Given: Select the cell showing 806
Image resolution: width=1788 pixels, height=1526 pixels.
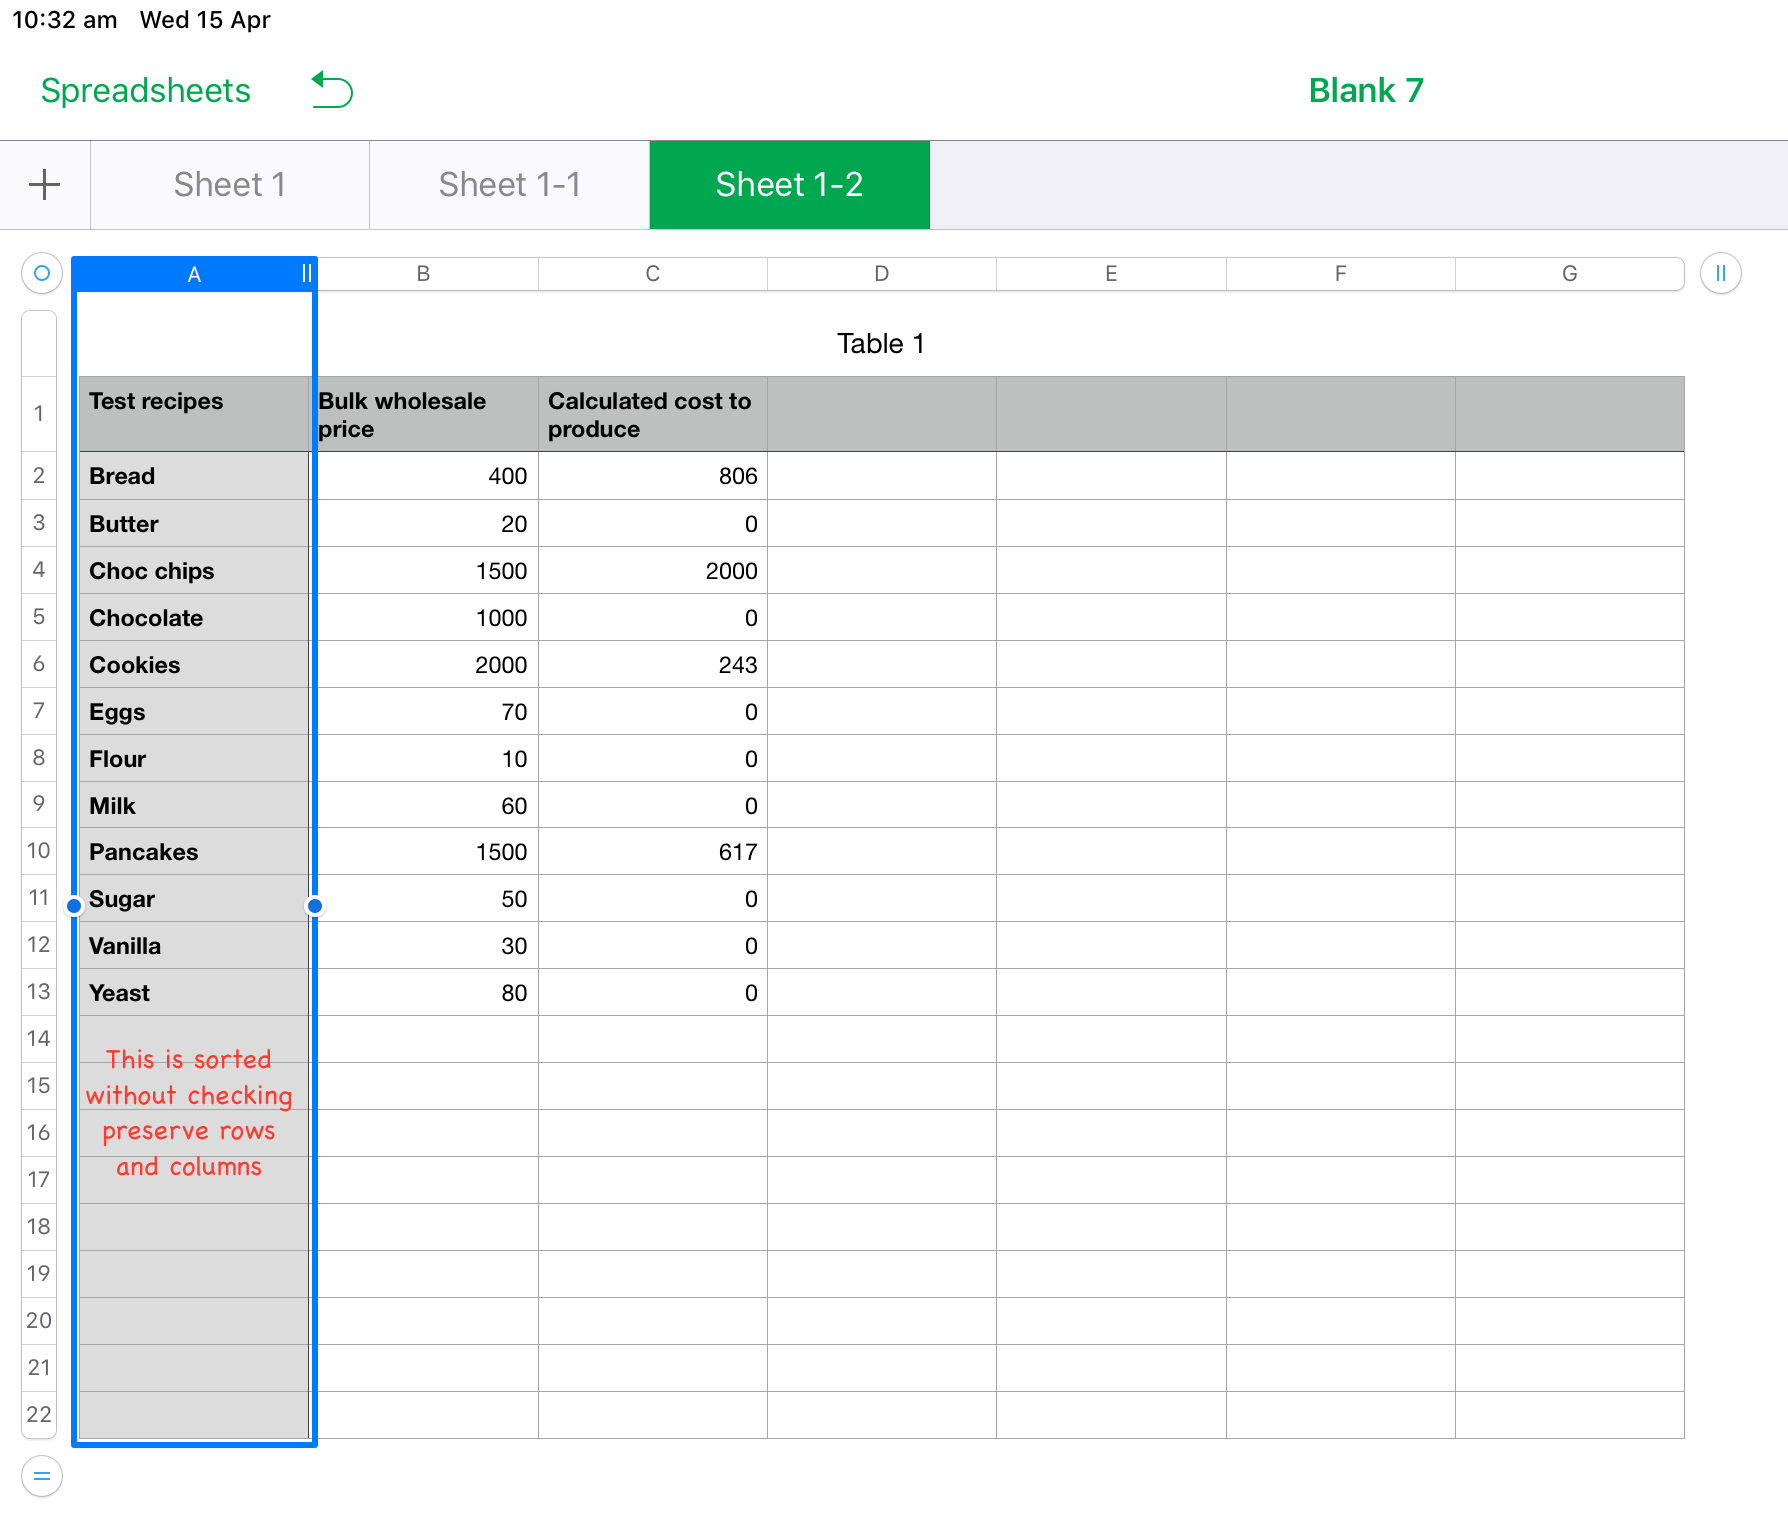Looking at the screenshot, I should (651, 476).
